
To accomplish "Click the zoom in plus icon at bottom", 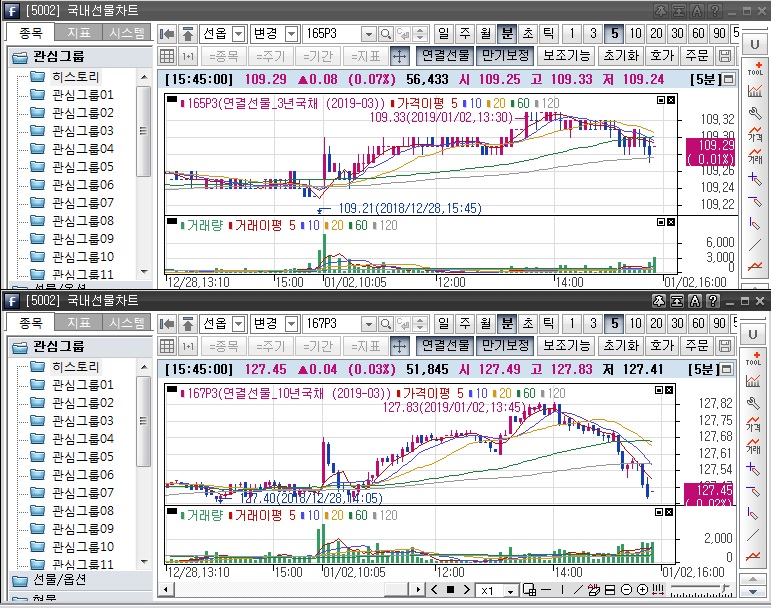I will [642, 590].
